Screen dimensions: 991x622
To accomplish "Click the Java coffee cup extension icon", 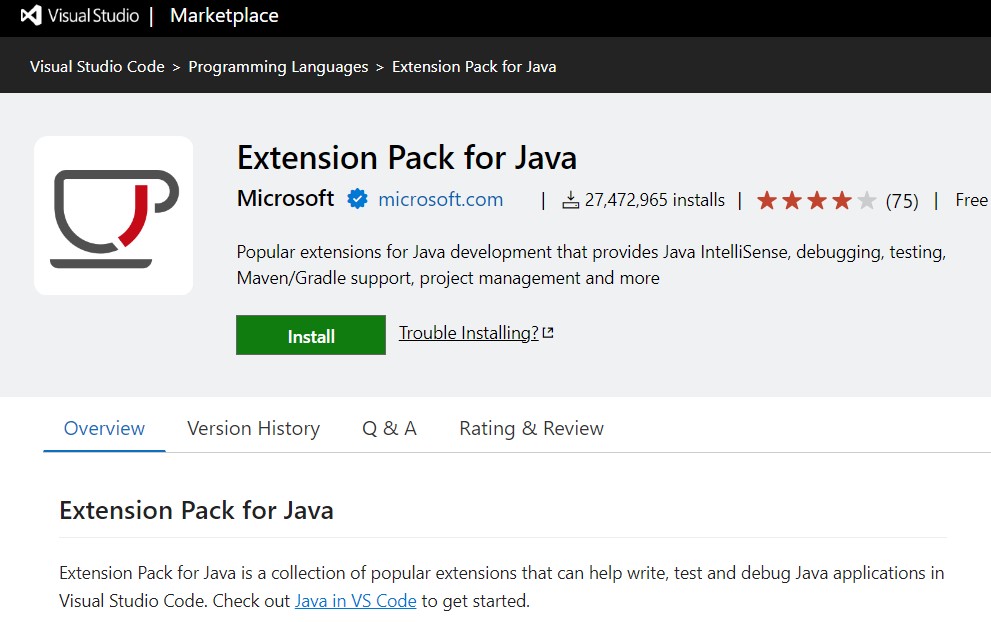I will (x=113, y=216).
